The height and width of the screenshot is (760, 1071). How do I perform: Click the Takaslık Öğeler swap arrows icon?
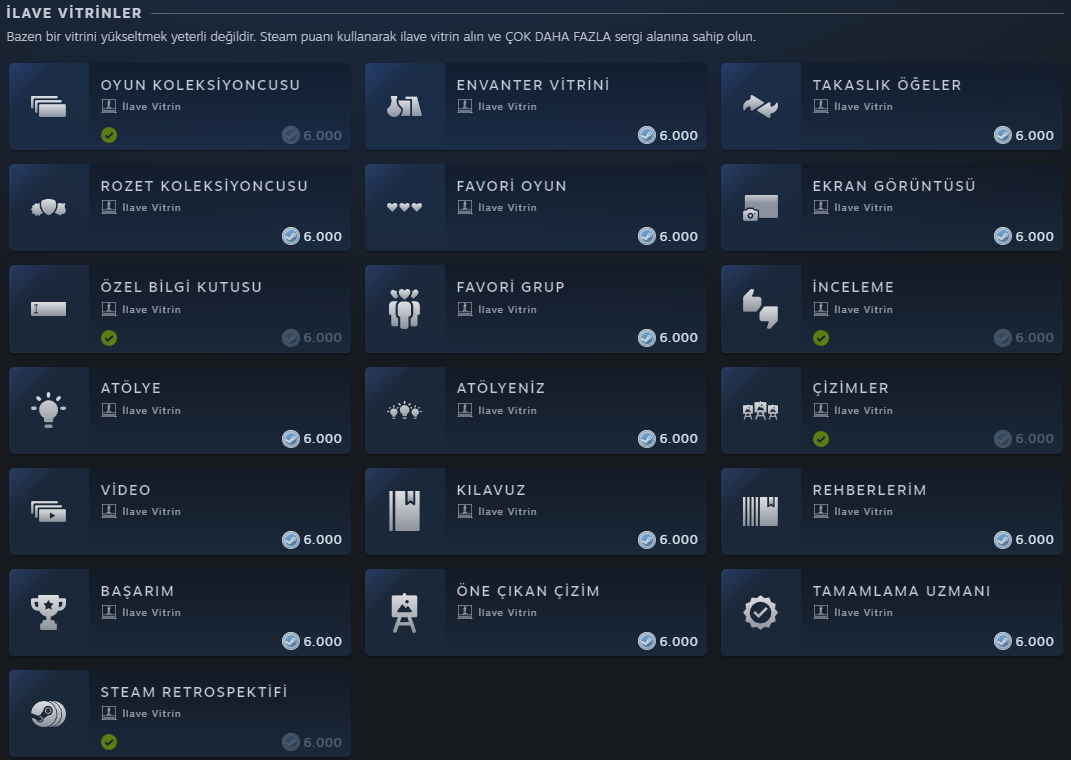(x=760, y=107)
